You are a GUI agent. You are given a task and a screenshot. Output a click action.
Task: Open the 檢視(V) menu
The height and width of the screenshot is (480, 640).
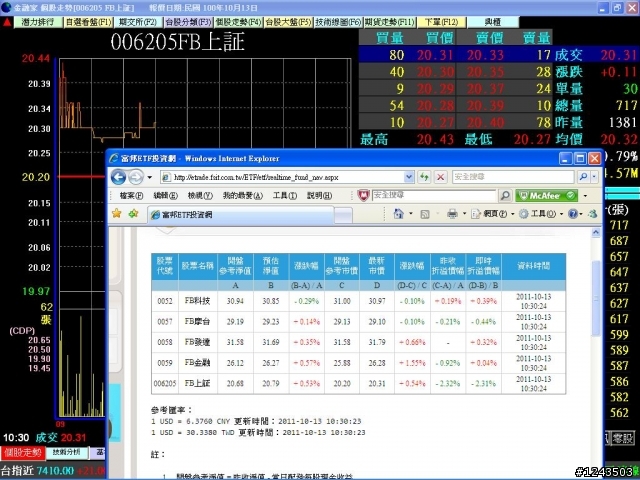(200, 196)
